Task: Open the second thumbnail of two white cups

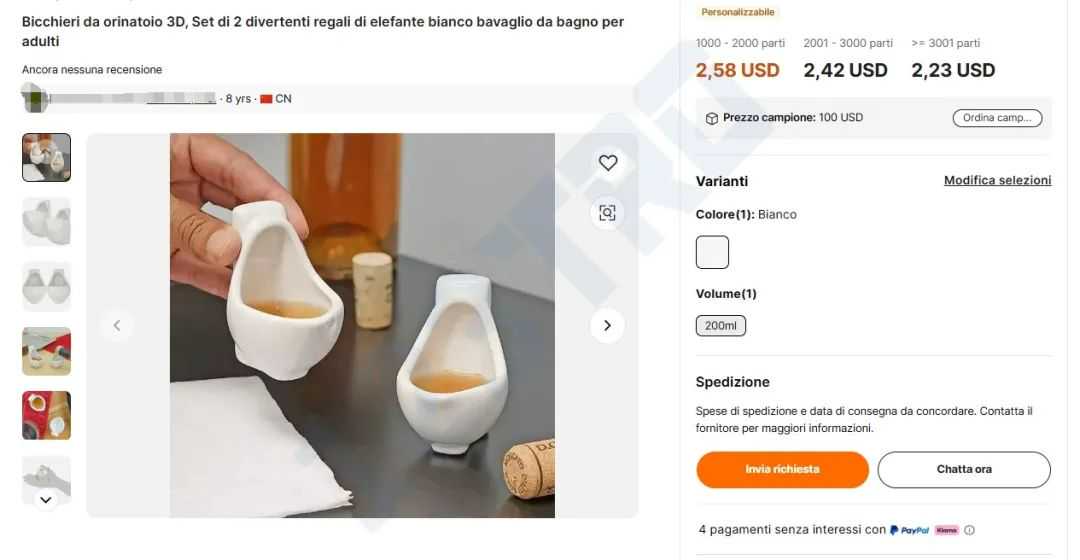Action: [47, 222]
